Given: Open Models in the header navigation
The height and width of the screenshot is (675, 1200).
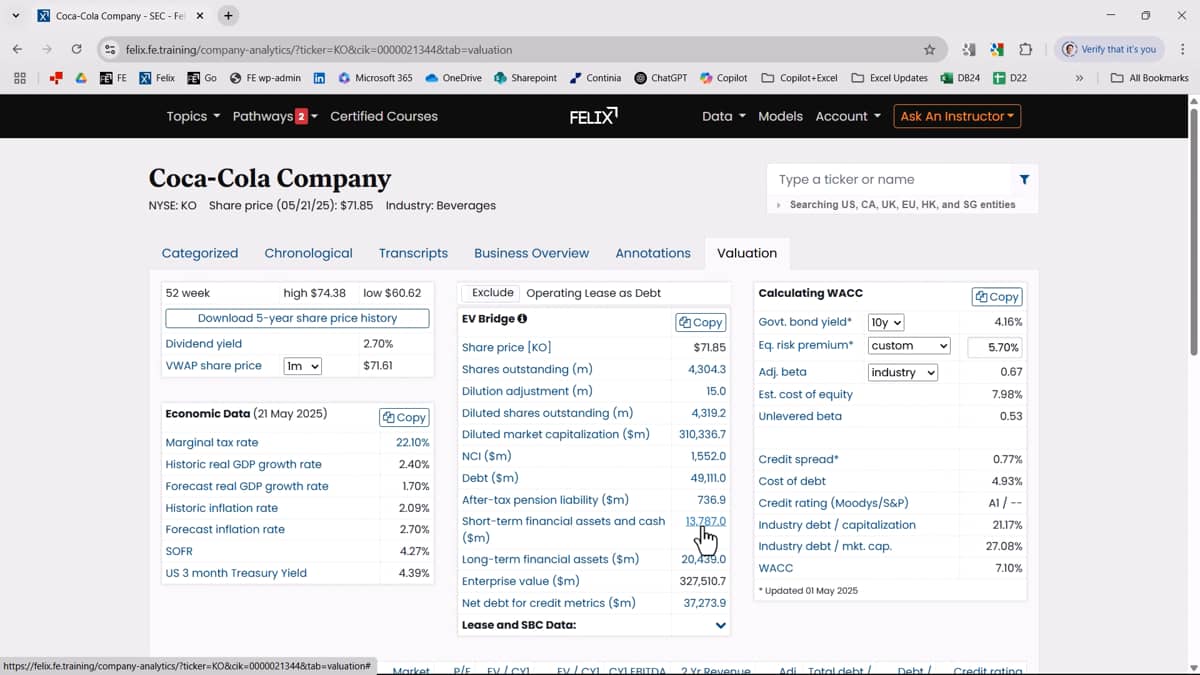Looking at the screenshot, I should coord(780,116).
